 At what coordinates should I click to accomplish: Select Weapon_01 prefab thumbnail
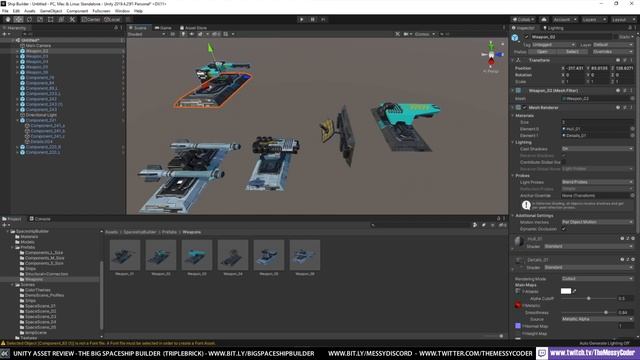pyautogui.click(x=124, y=256)
